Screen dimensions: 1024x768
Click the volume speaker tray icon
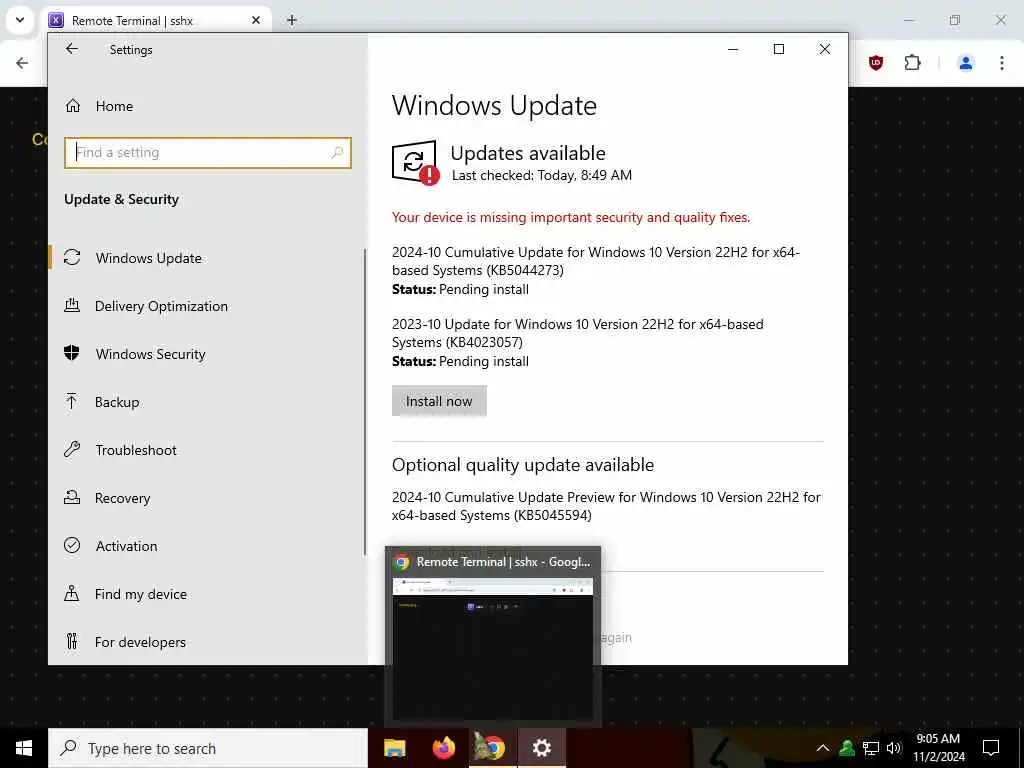[894, 748]
